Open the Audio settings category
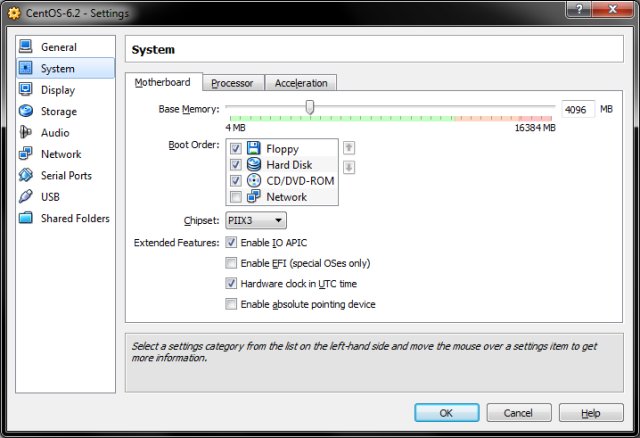Image resolution: width=640 pixels, height=438 pixels. (65, 132)
